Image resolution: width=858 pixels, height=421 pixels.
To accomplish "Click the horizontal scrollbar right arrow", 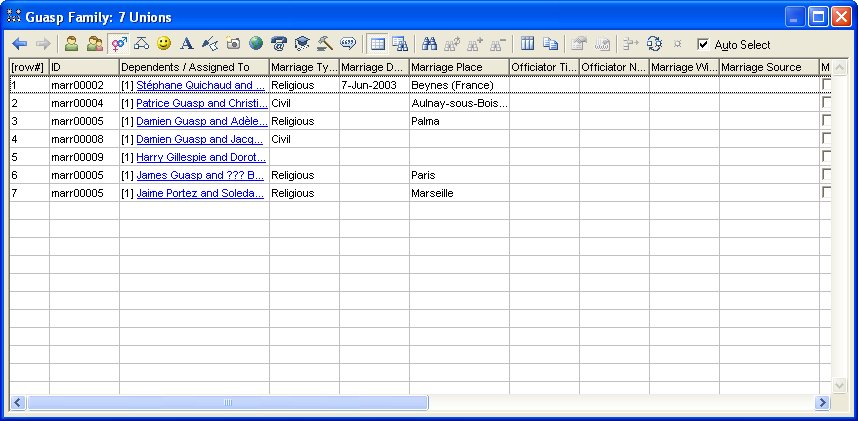I will (x=822, y=402).
